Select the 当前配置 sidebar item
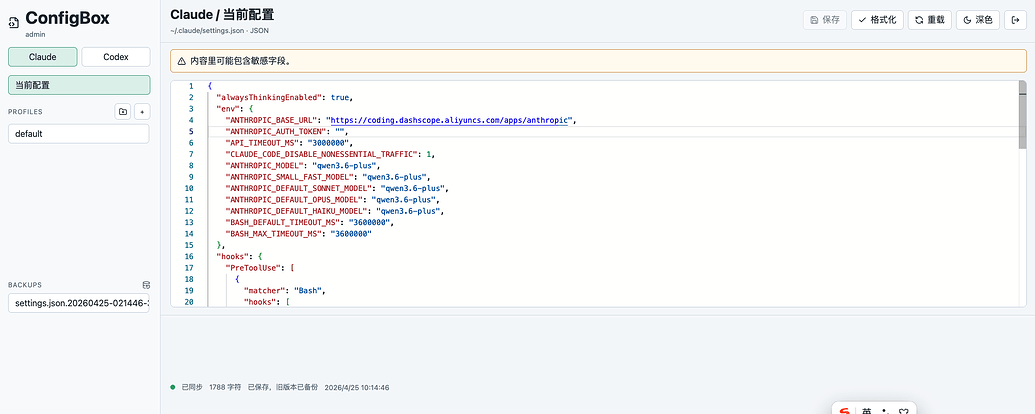This screenshot has width=1035, height=414. 79,85
